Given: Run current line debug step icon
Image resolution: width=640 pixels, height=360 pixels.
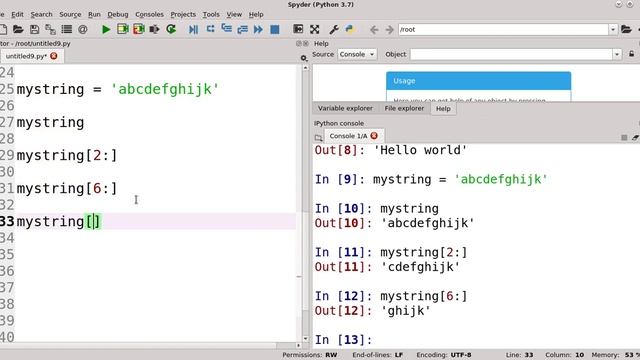Looking at the screenshot, I should pyautogui.click(x=211, y=29).
